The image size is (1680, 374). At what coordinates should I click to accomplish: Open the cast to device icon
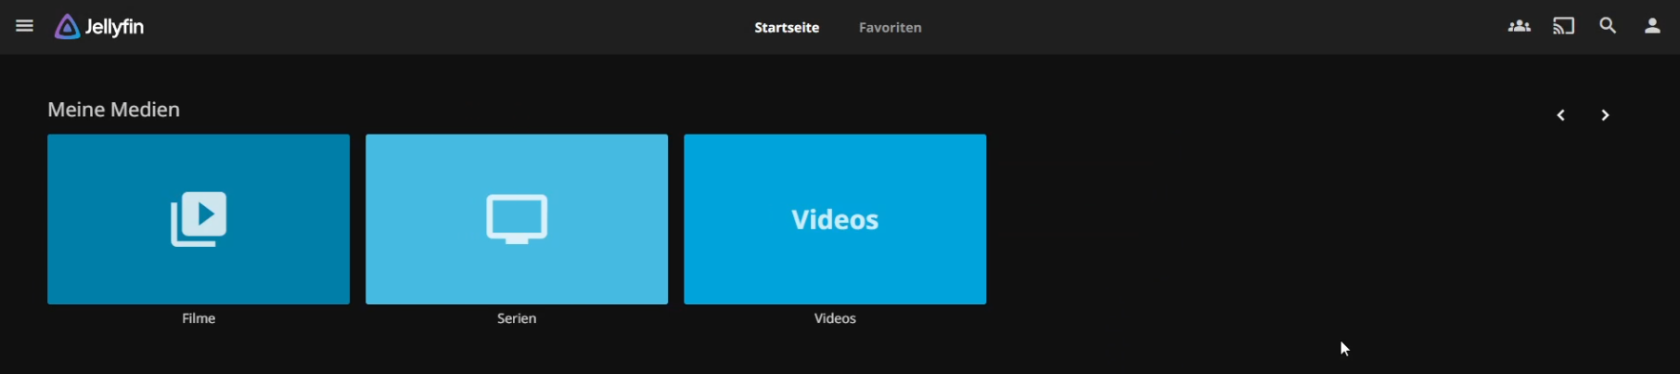[x=1563, y=26]
